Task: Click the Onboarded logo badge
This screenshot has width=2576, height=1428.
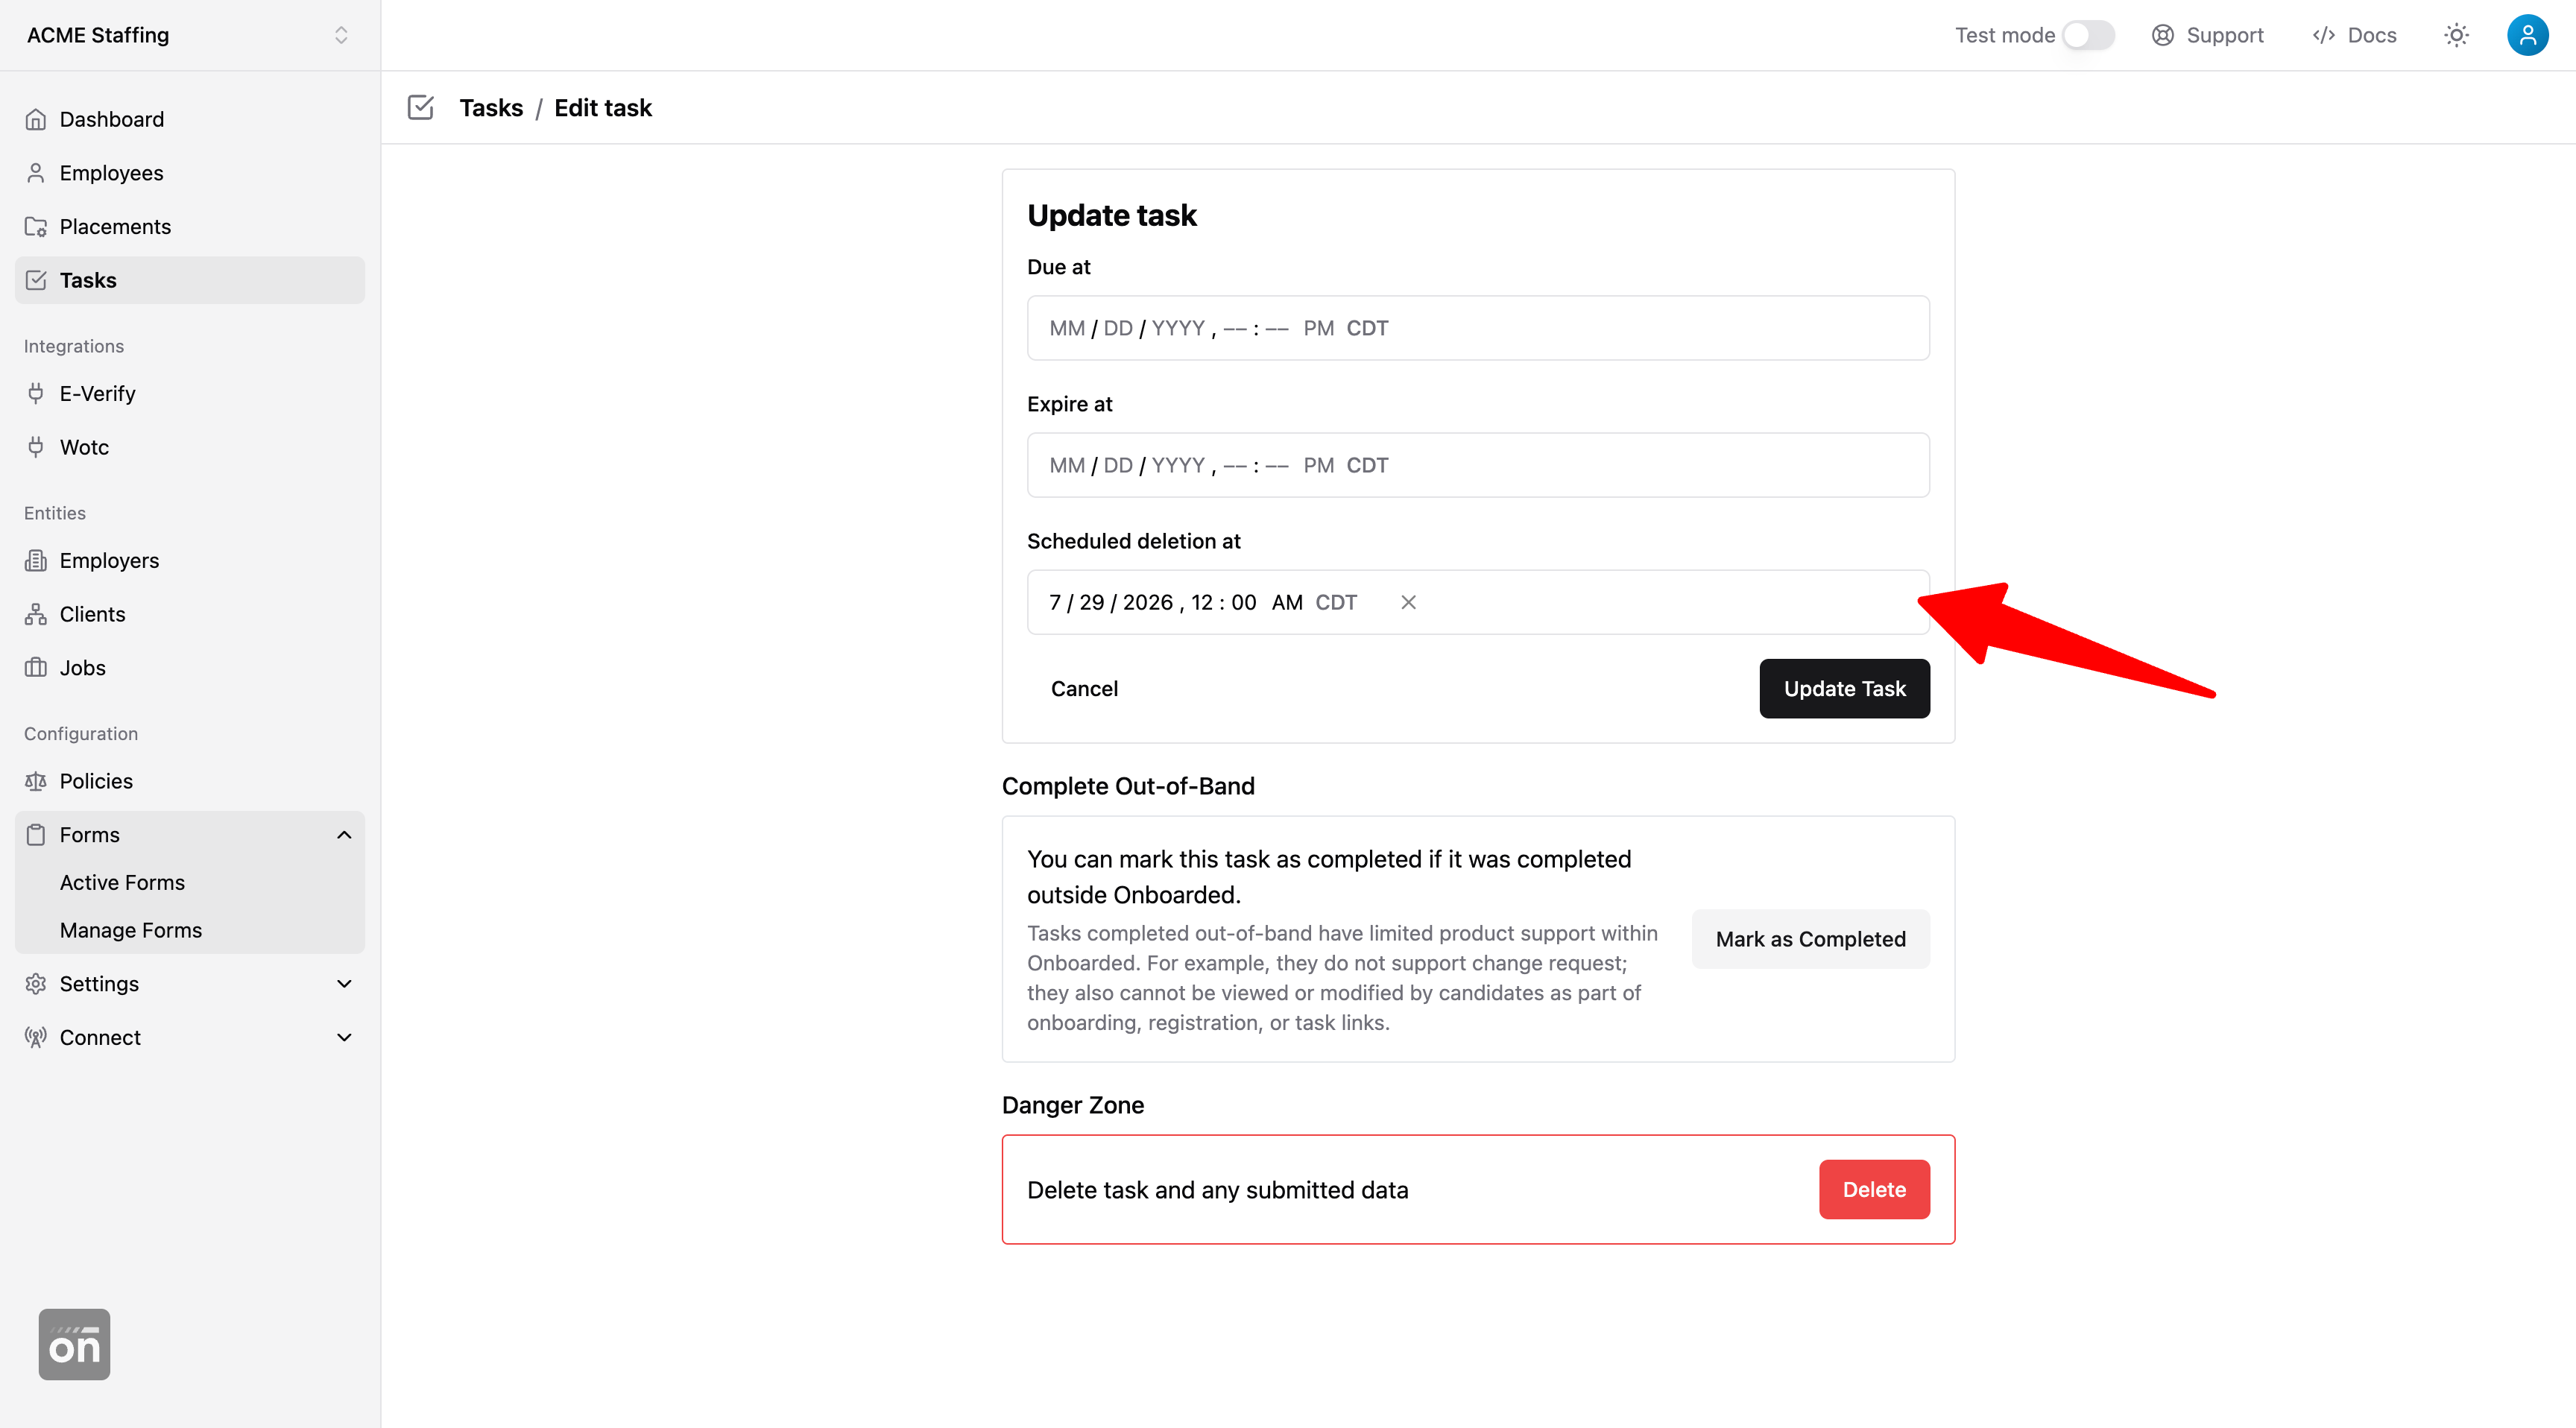Action: click(x=74, y=1344)
